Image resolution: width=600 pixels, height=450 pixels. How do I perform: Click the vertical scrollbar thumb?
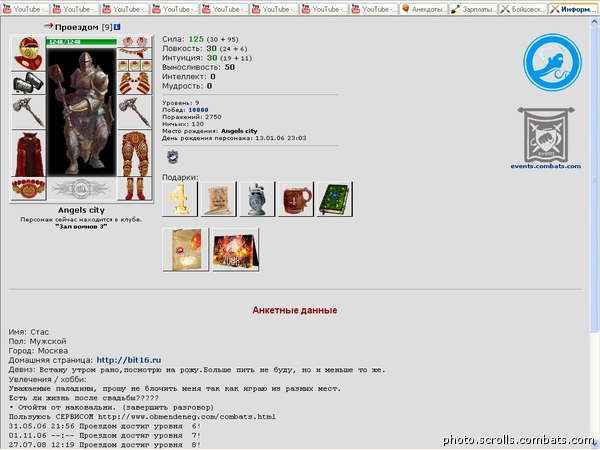595,180
